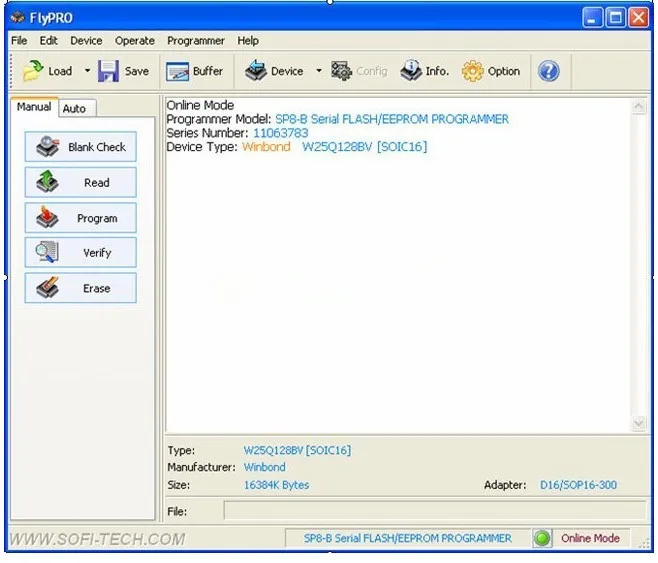Screen dimensions: 658x563
Task: Click the Read button
Action: [x=81, y=182]
